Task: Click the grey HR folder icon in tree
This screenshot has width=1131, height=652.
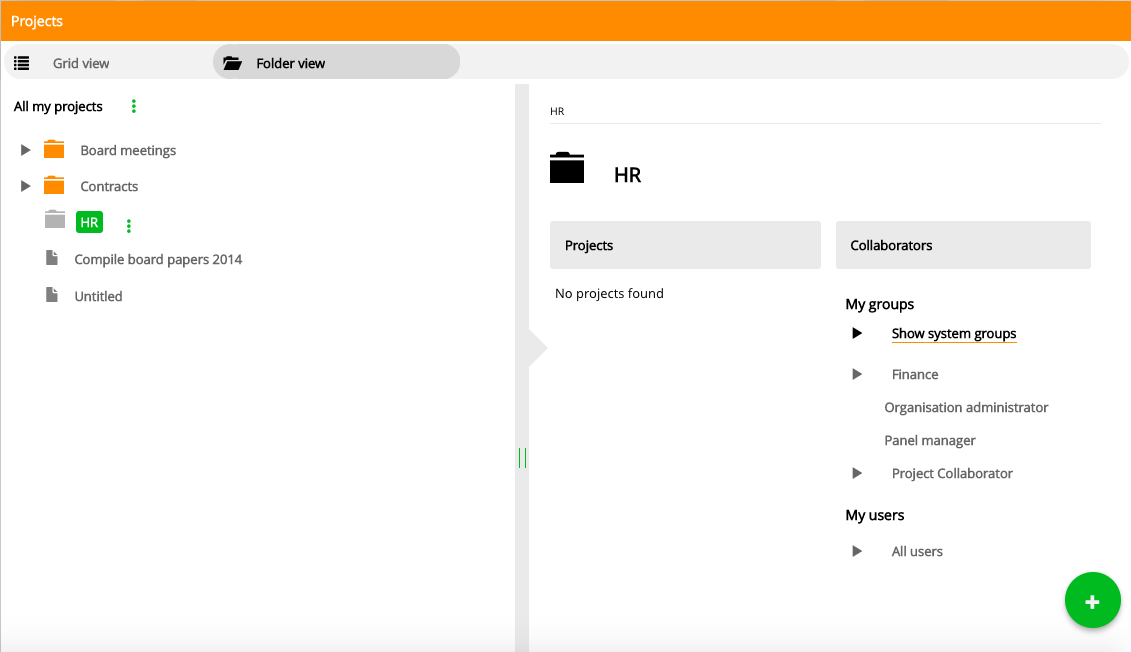Action: point(55,221)
